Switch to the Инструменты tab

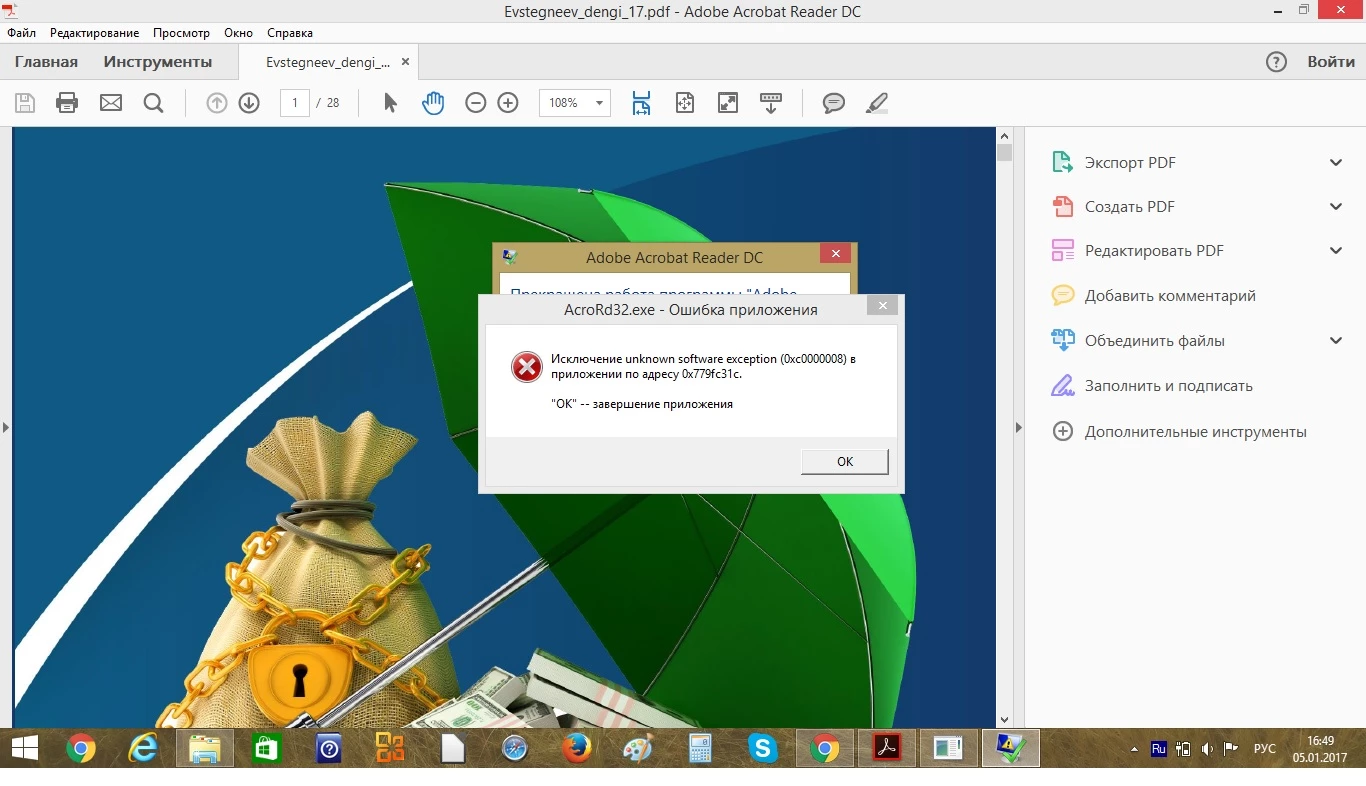pyautogui.click(x=158, y=62)
